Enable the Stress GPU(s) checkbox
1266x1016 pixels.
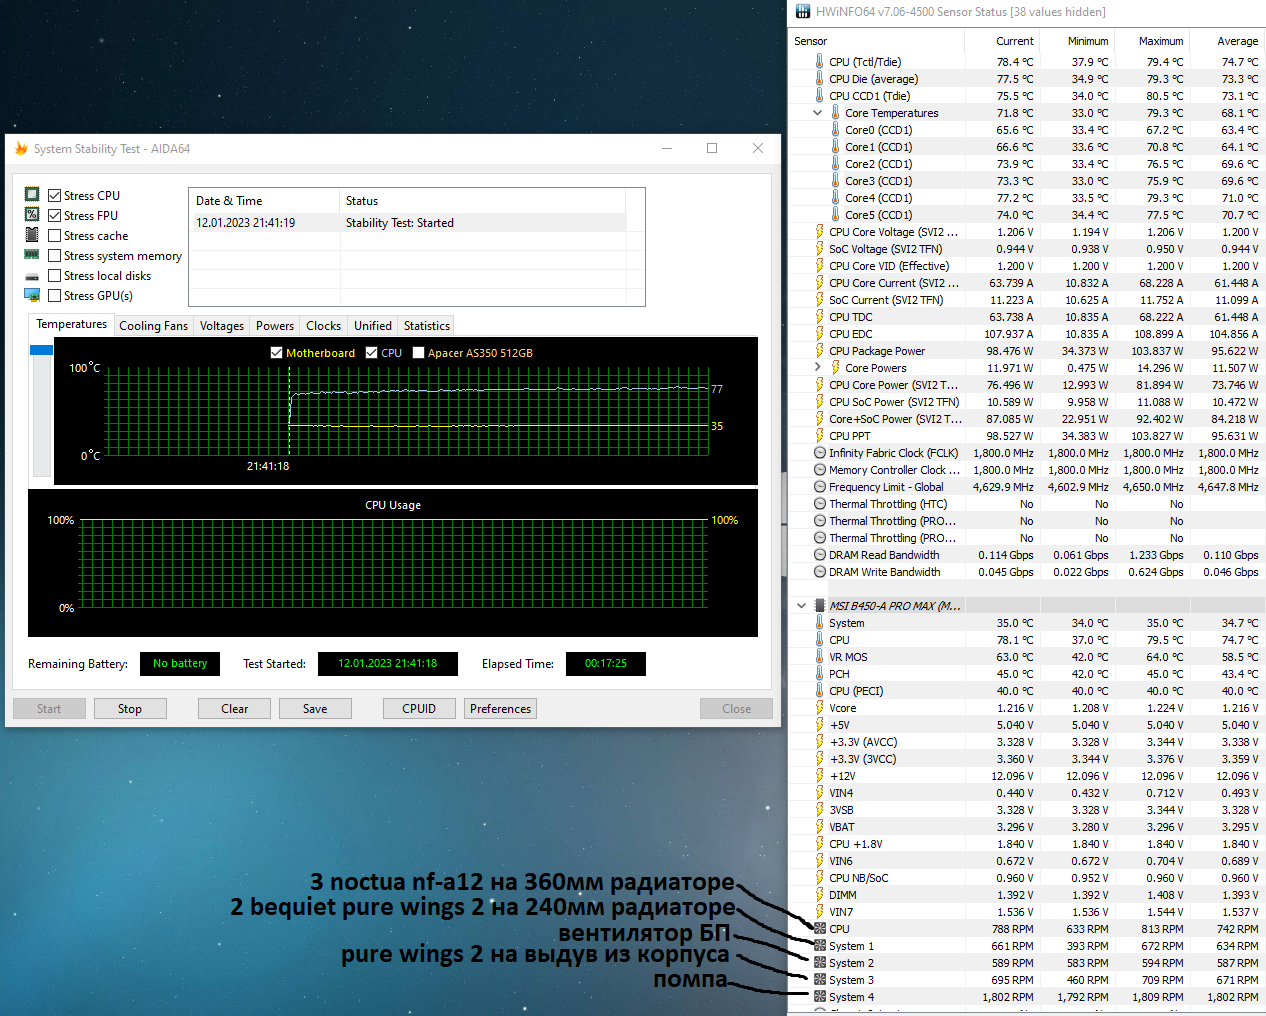click(x=54, y=296)
